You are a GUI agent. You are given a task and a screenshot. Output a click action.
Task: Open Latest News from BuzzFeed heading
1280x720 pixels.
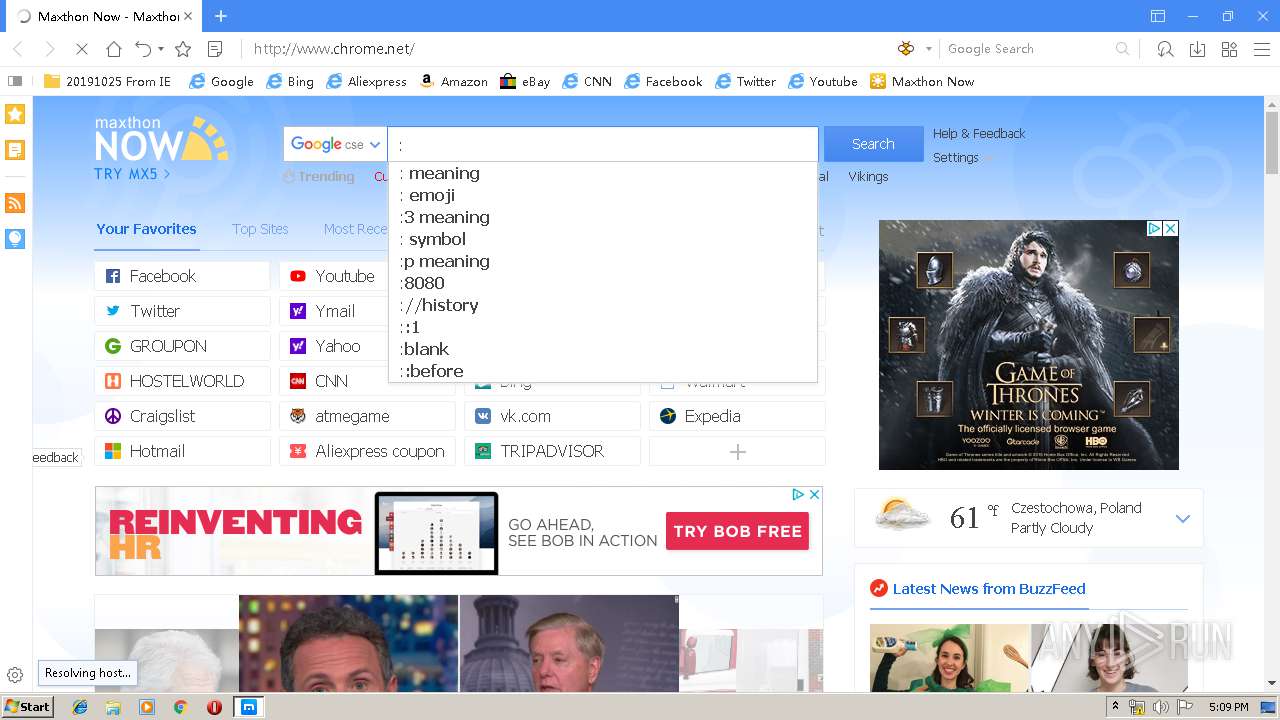pos(989,588)
